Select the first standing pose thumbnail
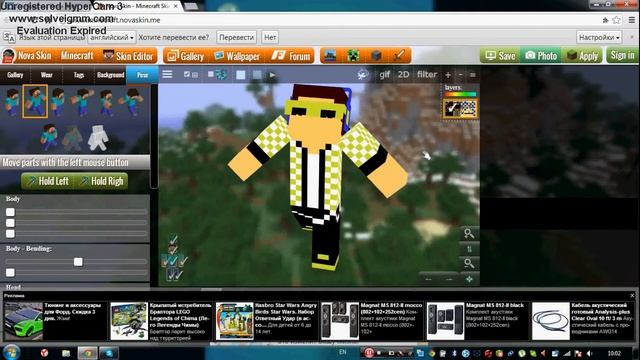The height and width of the screenshot is (360, 640). 12,102
